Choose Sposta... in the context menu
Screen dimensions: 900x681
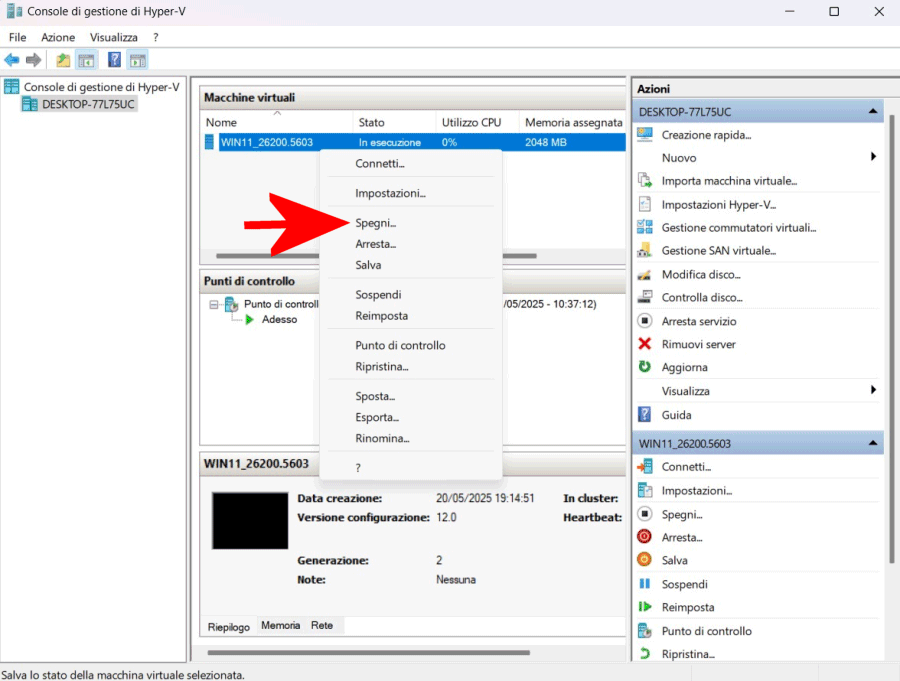click(x=410, y=396)
